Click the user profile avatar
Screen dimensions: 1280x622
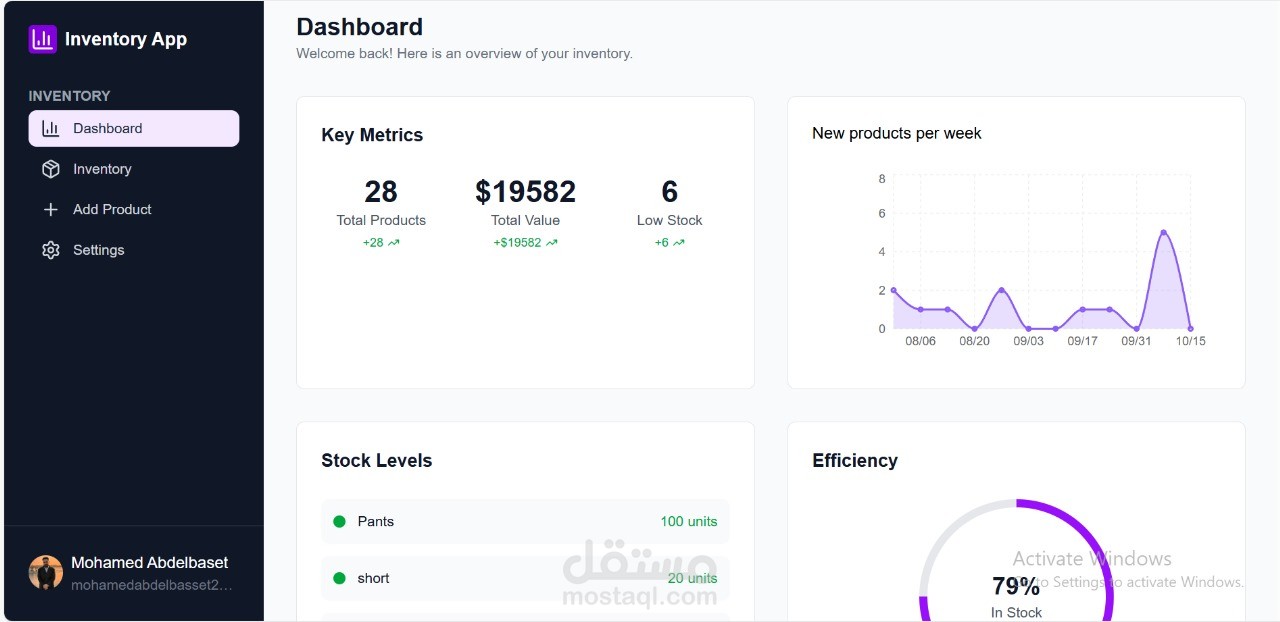click(46, 572)
